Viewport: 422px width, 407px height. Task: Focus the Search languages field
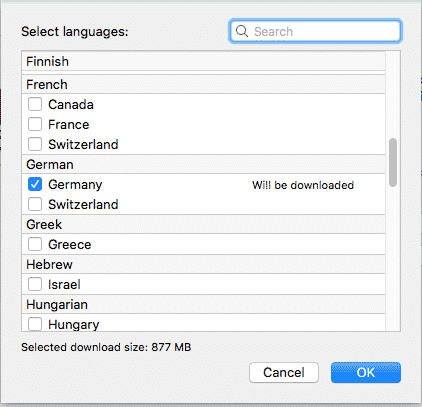[315, 31]
